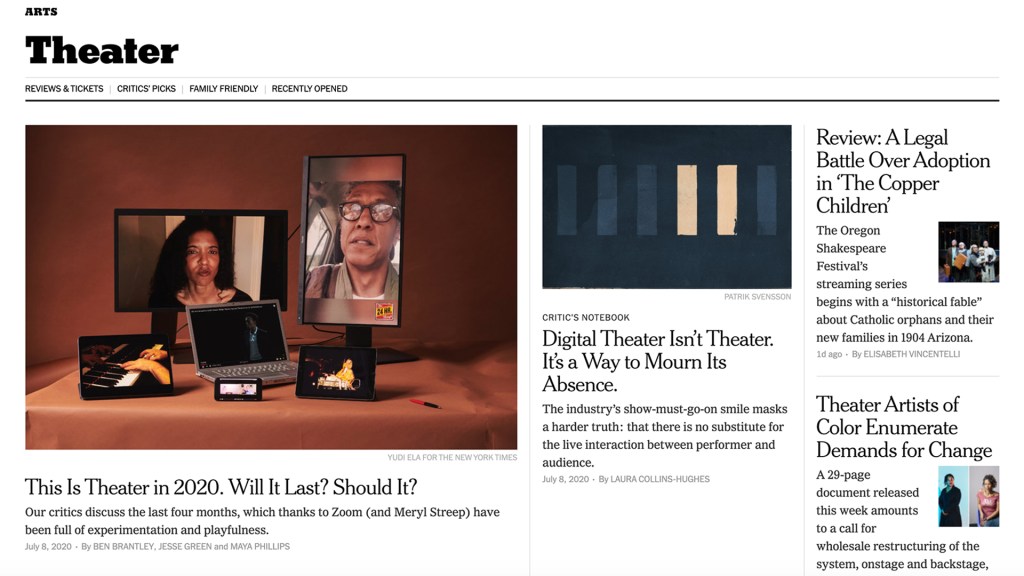View author Elisabeth Vincentelli
This screenshot has height=576, width=1024.
click(x=912, y=354)
